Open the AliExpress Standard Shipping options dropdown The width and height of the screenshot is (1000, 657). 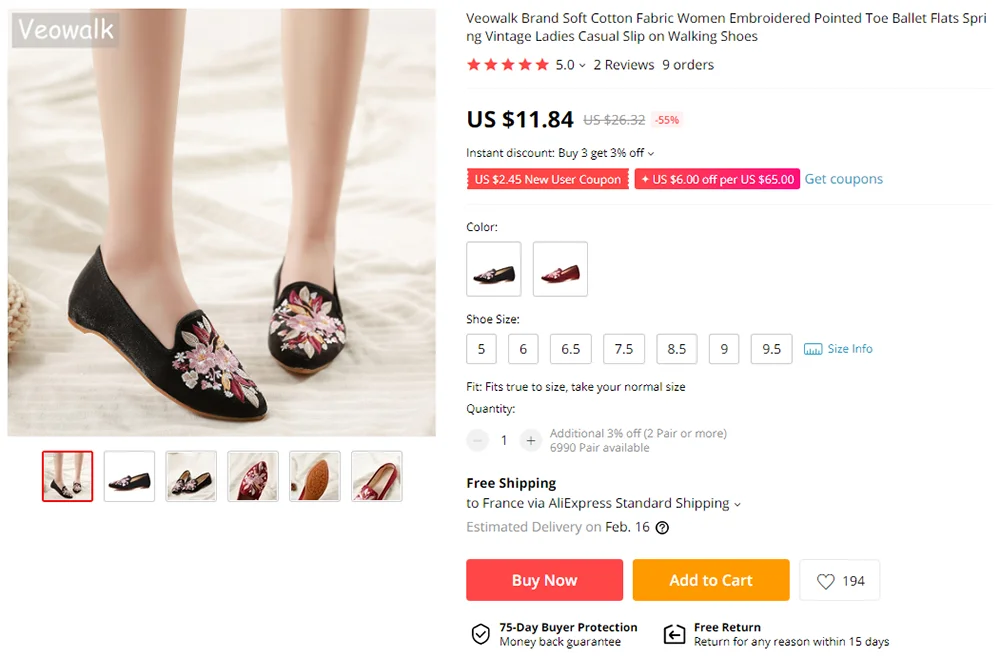pyautogui.click(x=738, y=504)
